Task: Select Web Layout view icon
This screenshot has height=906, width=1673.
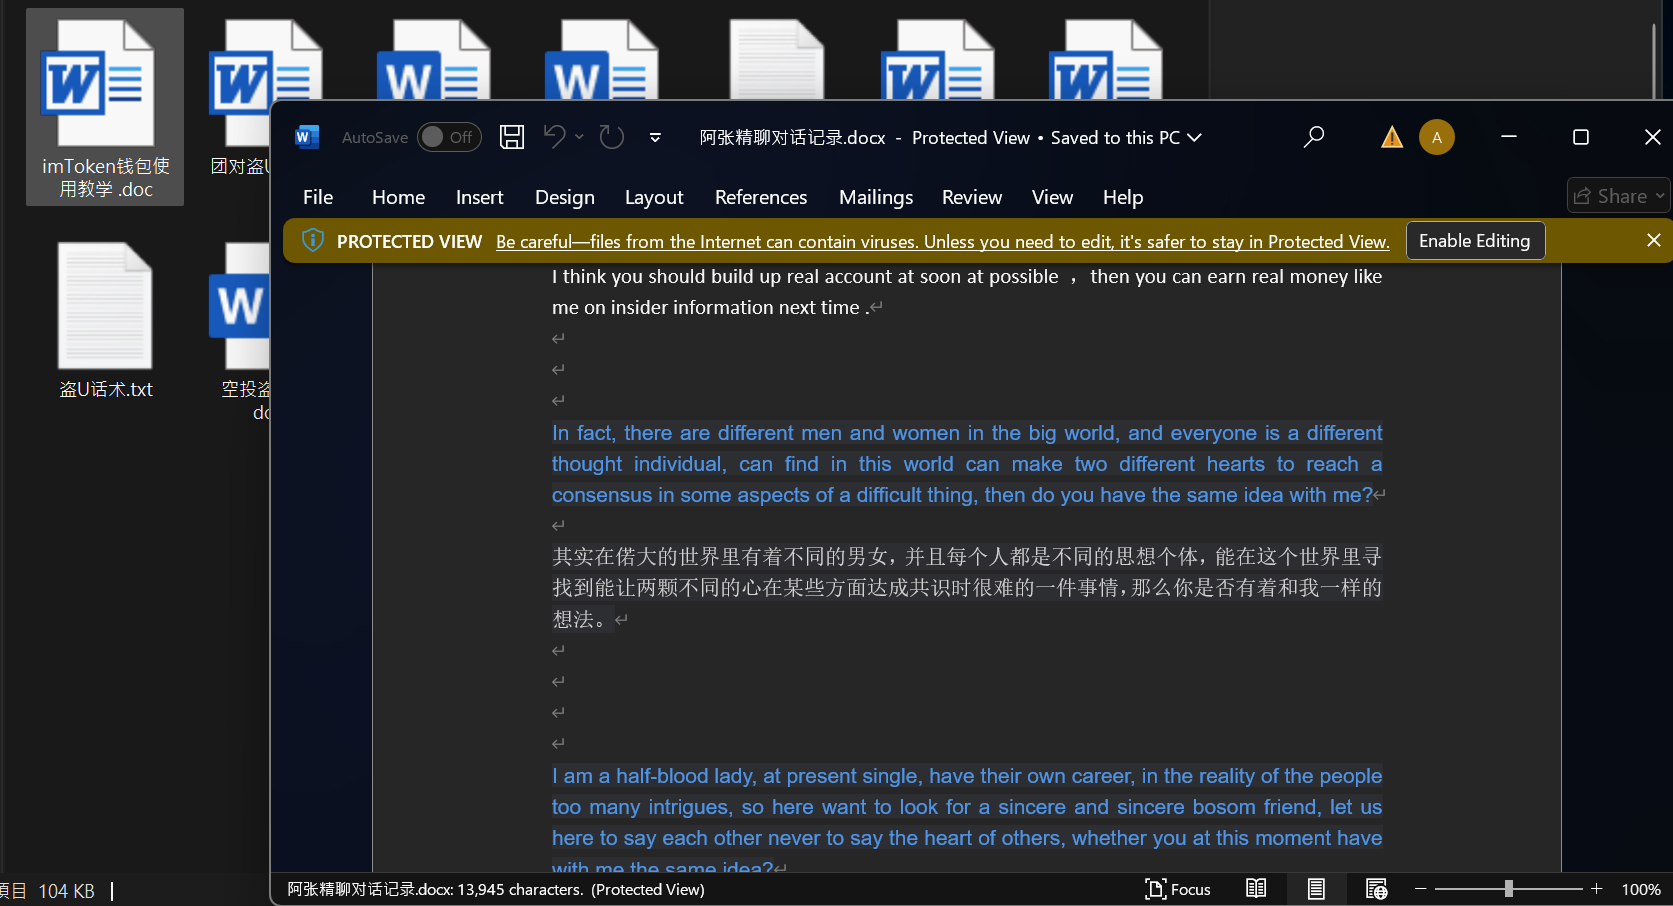Action: [1376, 889]
